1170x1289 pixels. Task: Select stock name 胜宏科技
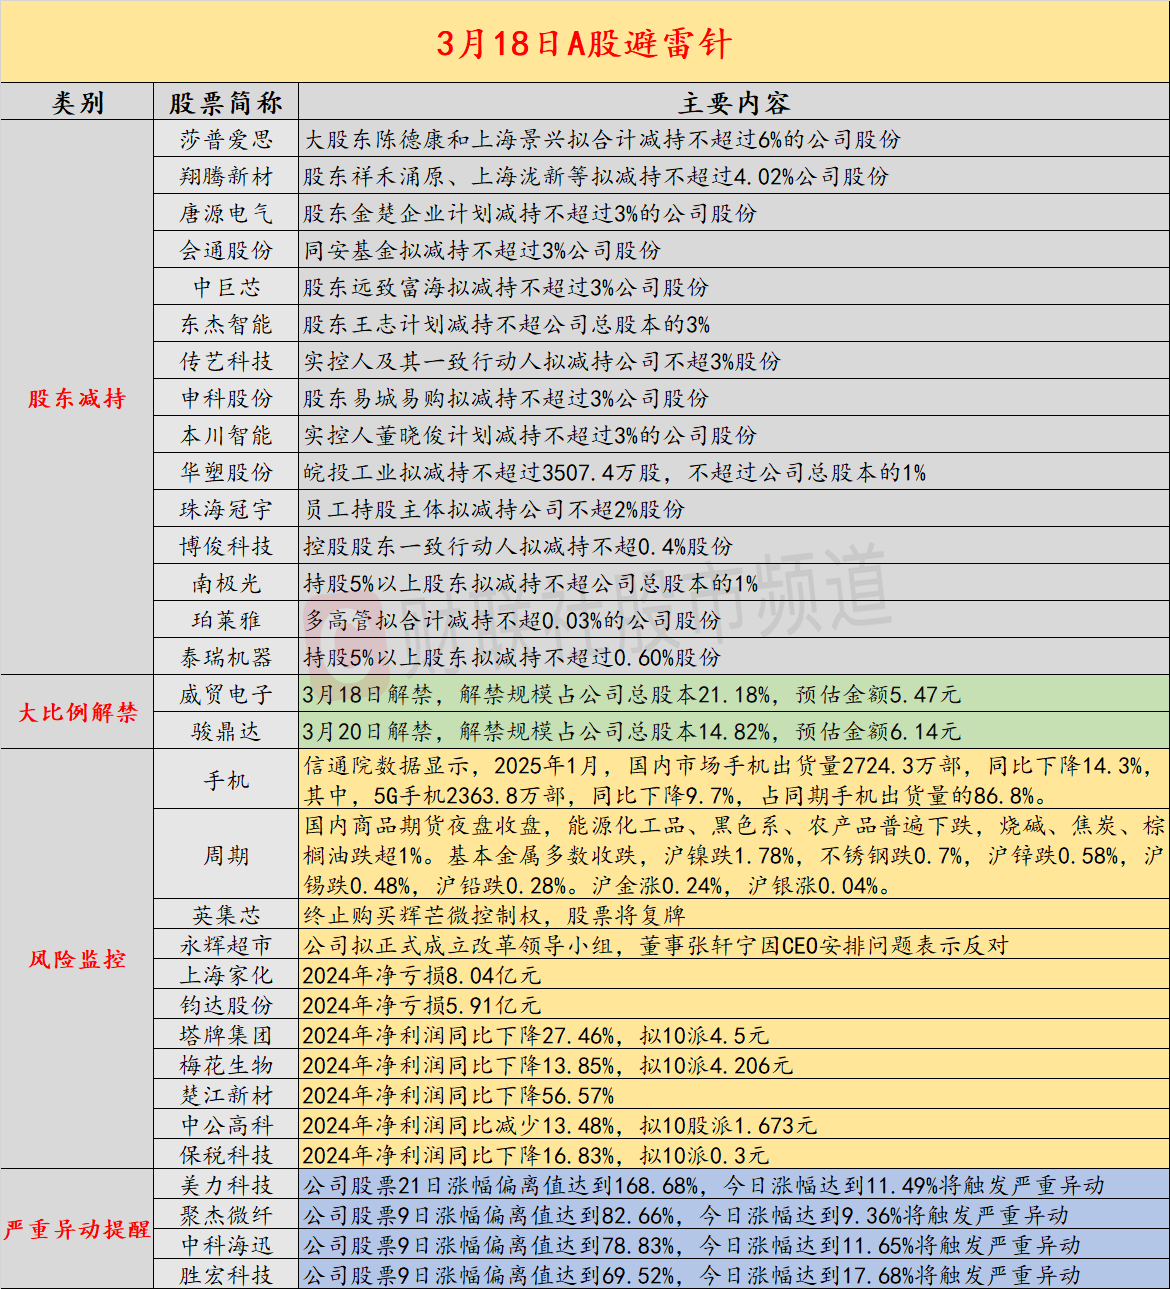pos(226,1275)
